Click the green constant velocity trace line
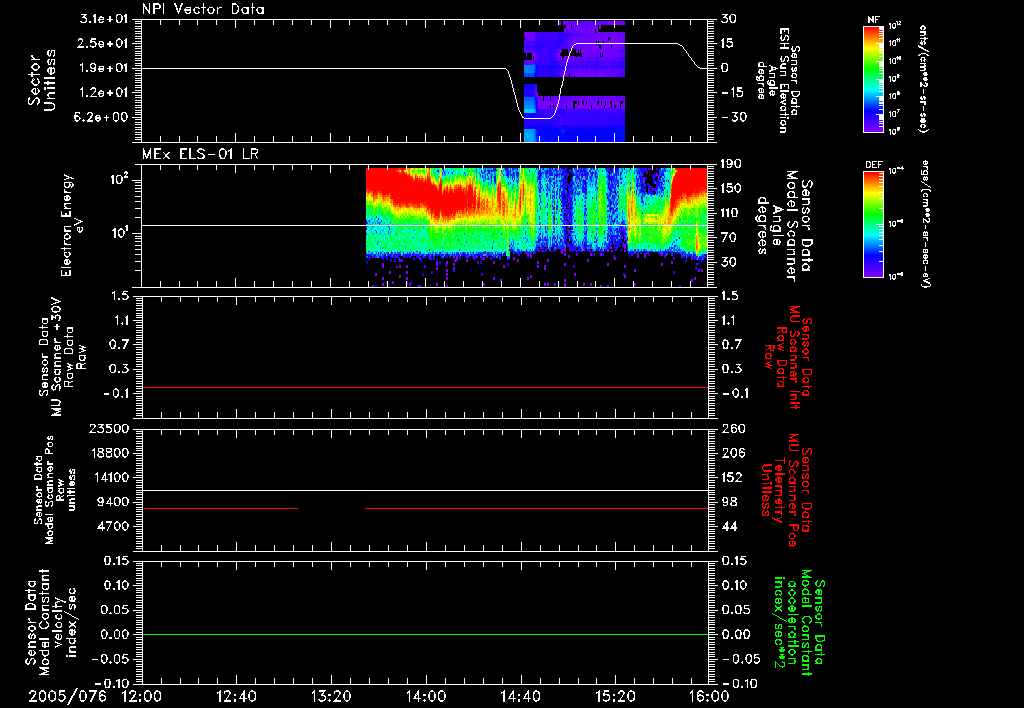Screen dimensions: 1024x708 point(425,634)
